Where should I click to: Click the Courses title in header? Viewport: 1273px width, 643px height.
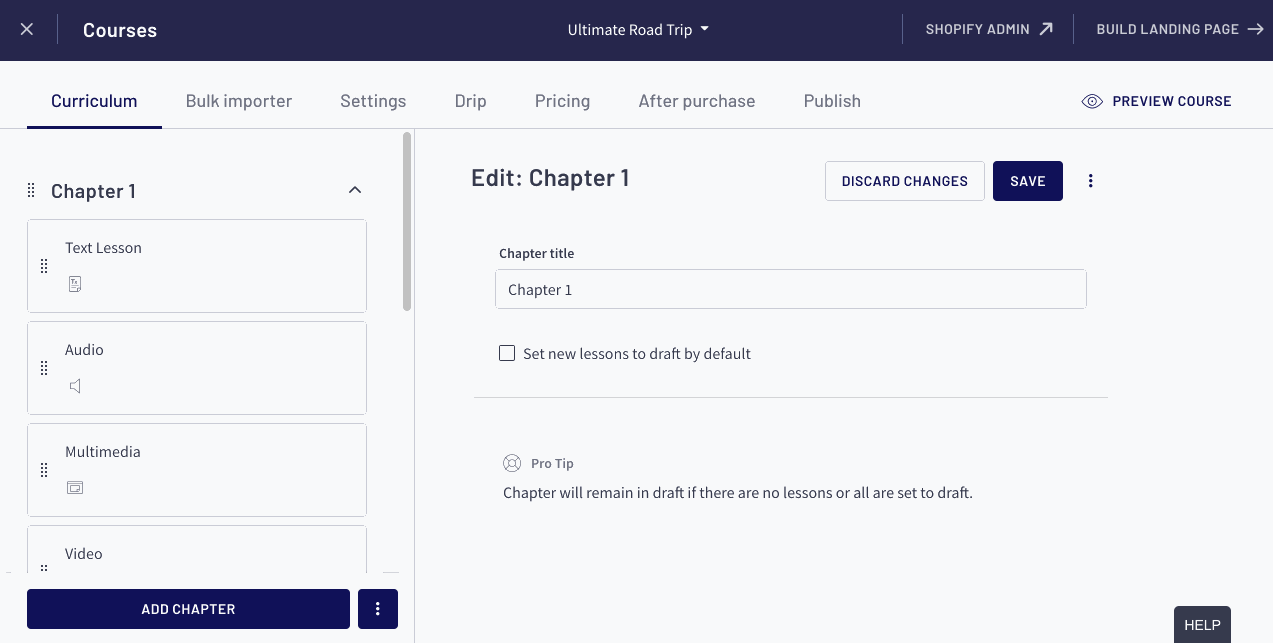[120, 30]
